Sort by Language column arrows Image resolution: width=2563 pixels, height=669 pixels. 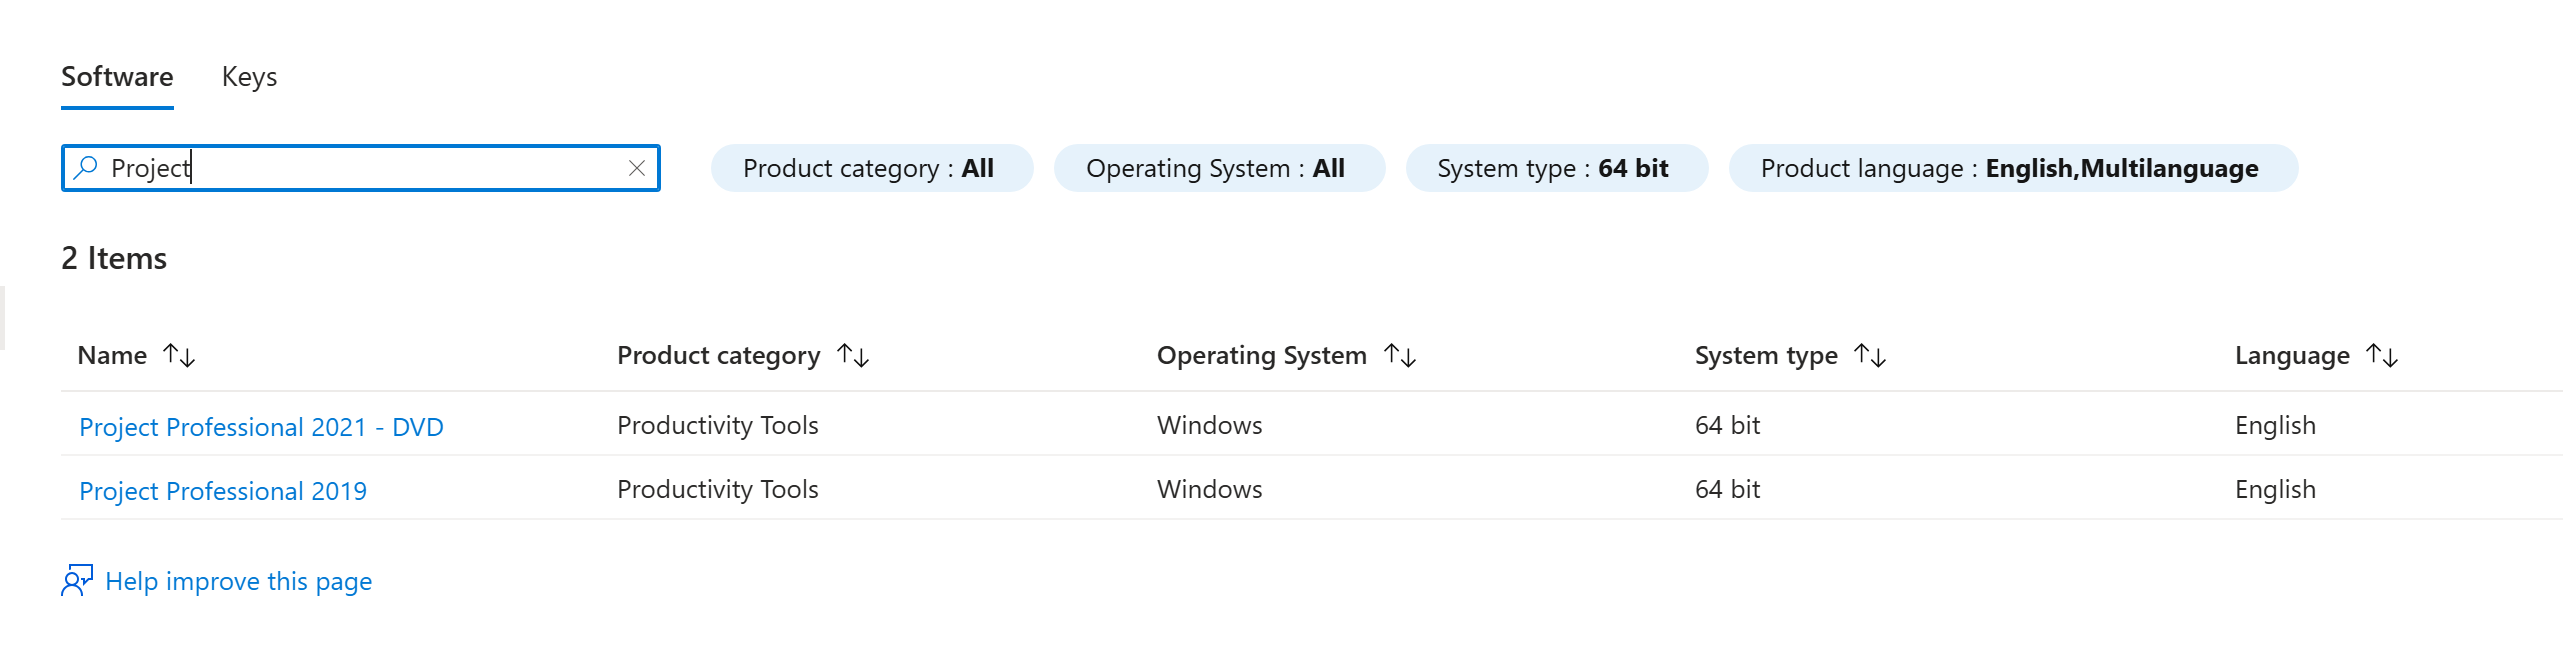coord(2382,355)
